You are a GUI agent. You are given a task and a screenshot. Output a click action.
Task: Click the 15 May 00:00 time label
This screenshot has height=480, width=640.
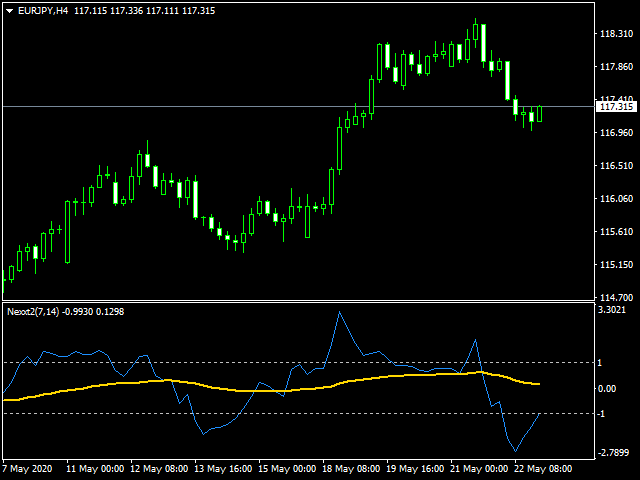click(287, 469)
